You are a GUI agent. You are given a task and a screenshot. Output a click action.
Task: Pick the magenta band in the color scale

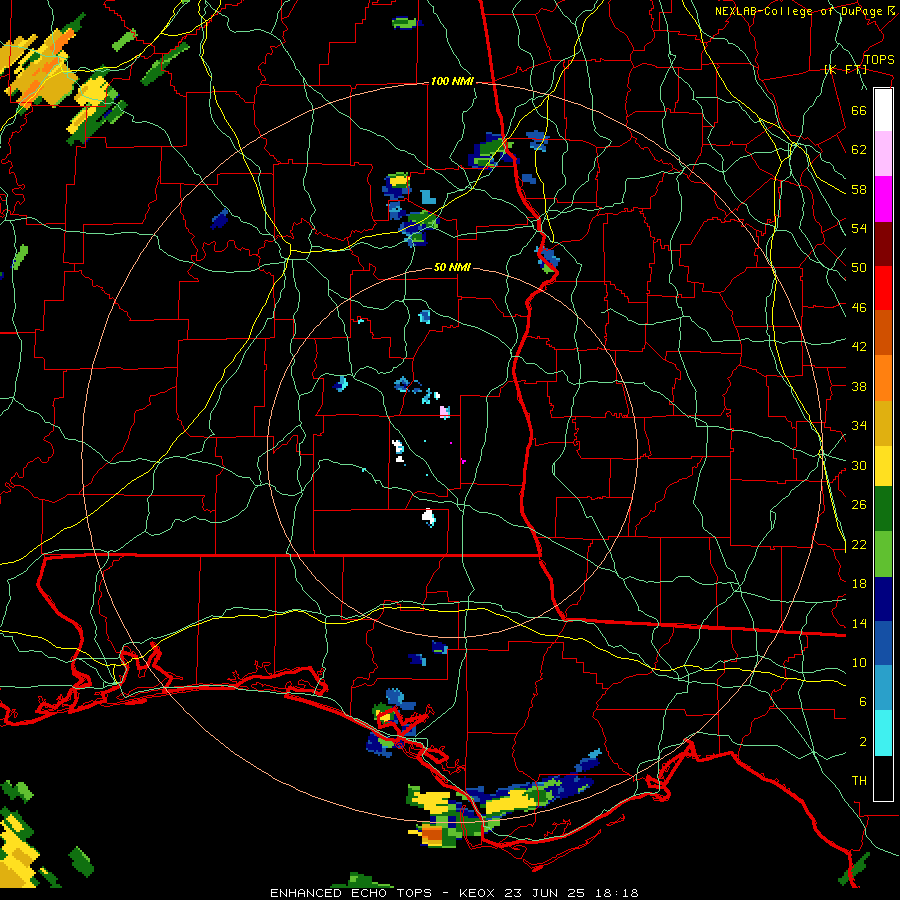point(883,199)
